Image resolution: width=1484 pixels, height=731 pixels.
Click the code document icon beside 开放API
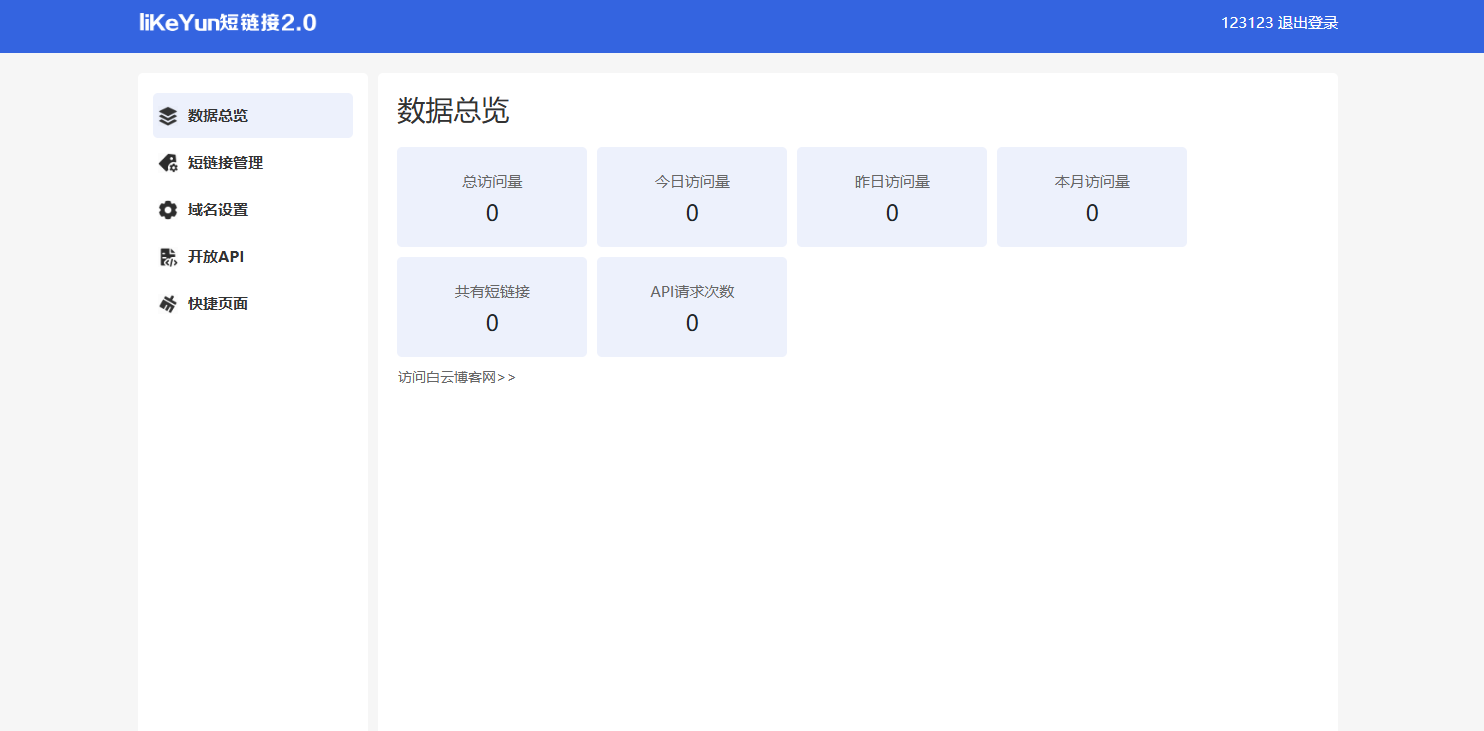click(167, 256)
